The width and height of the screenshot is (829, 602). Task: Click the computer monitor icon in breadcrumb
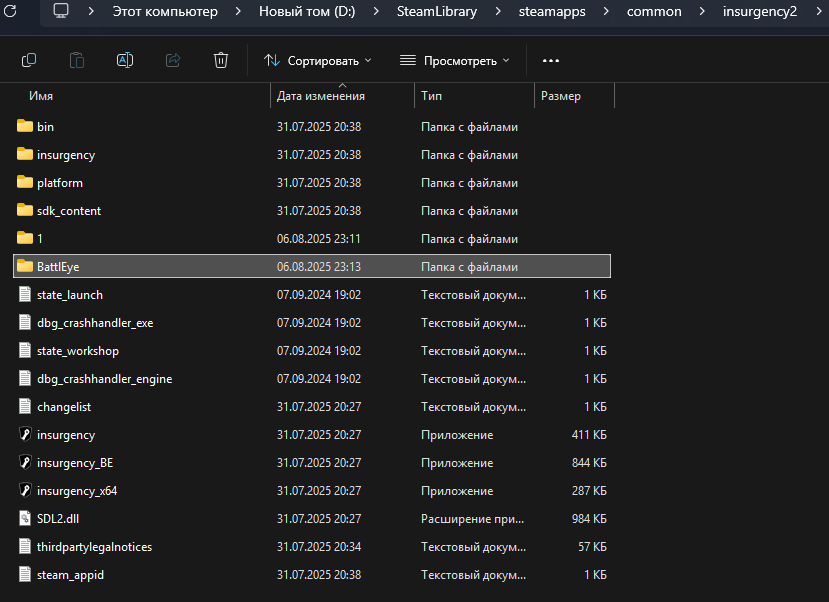point(61,11)
